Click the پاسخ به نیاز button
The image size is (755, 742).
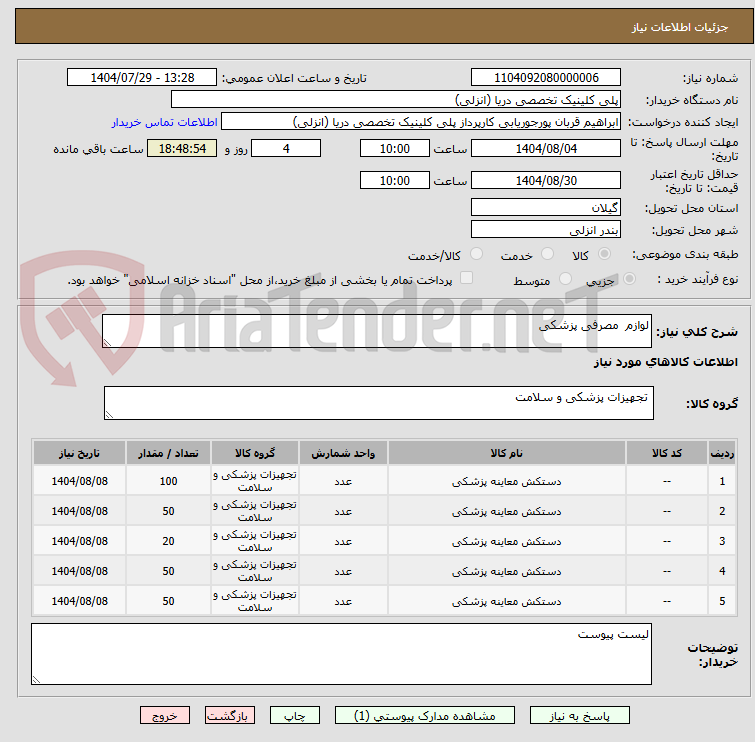click(579, 715)
